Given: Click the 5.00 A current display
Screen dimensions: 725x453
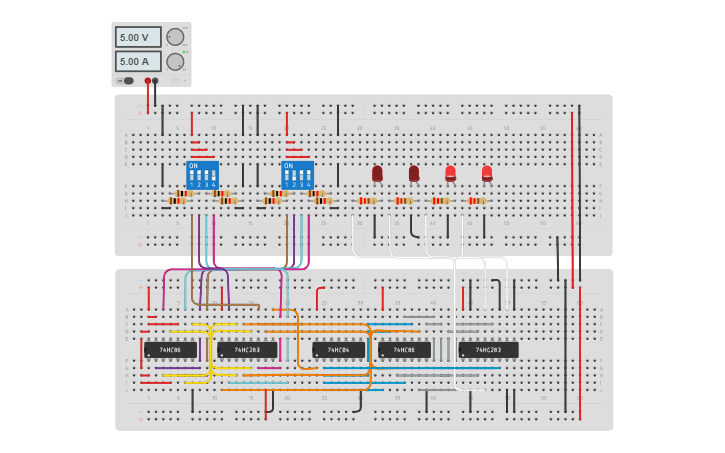Looking at the screenshot, I should (137, 62).
